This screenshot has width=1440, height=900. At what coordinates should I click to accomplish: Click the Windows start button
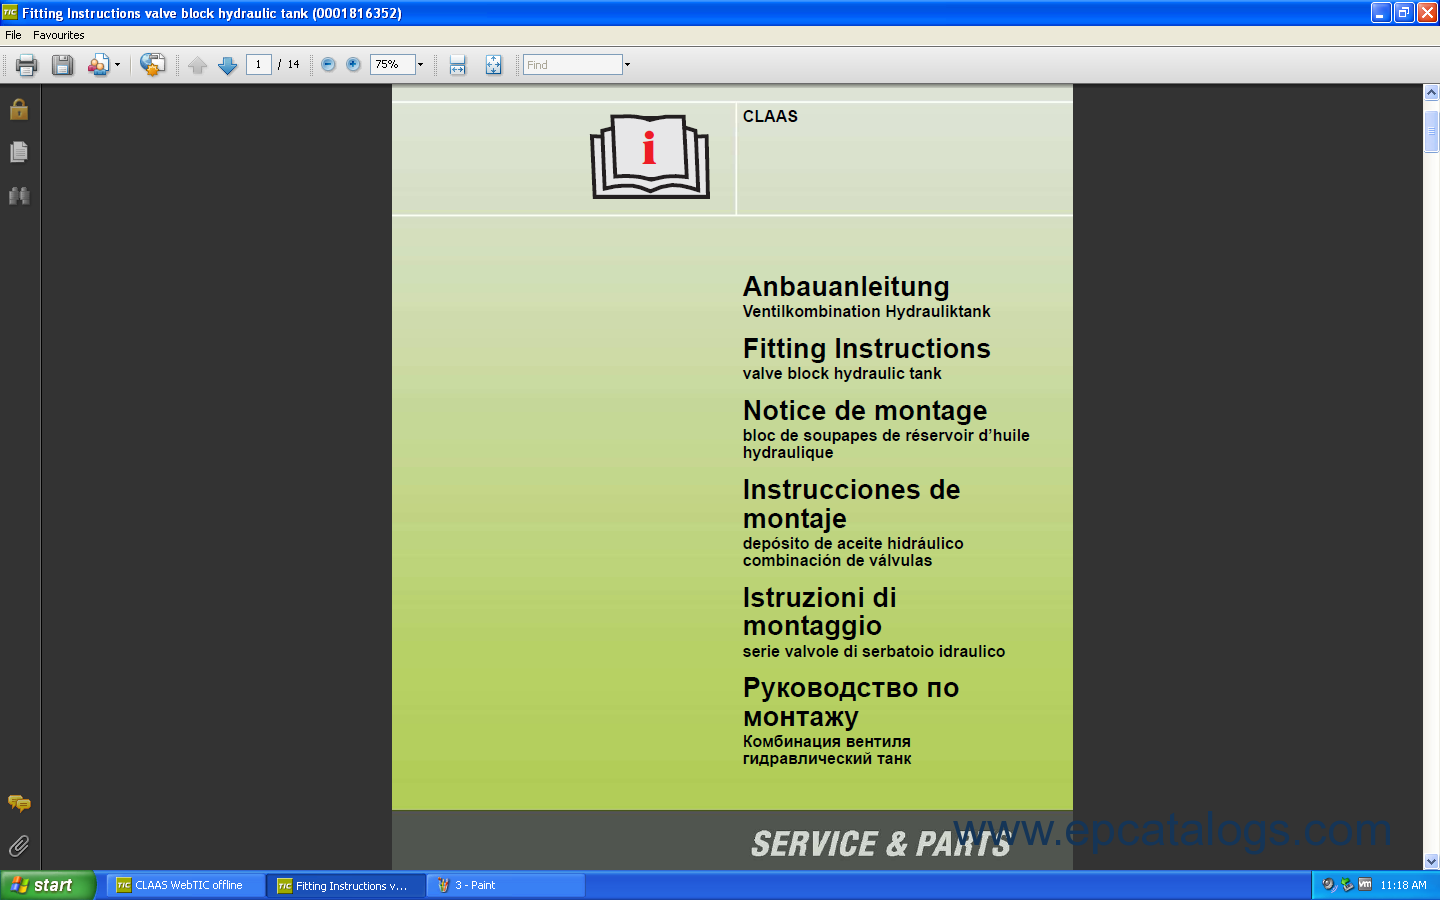point(47,885)
